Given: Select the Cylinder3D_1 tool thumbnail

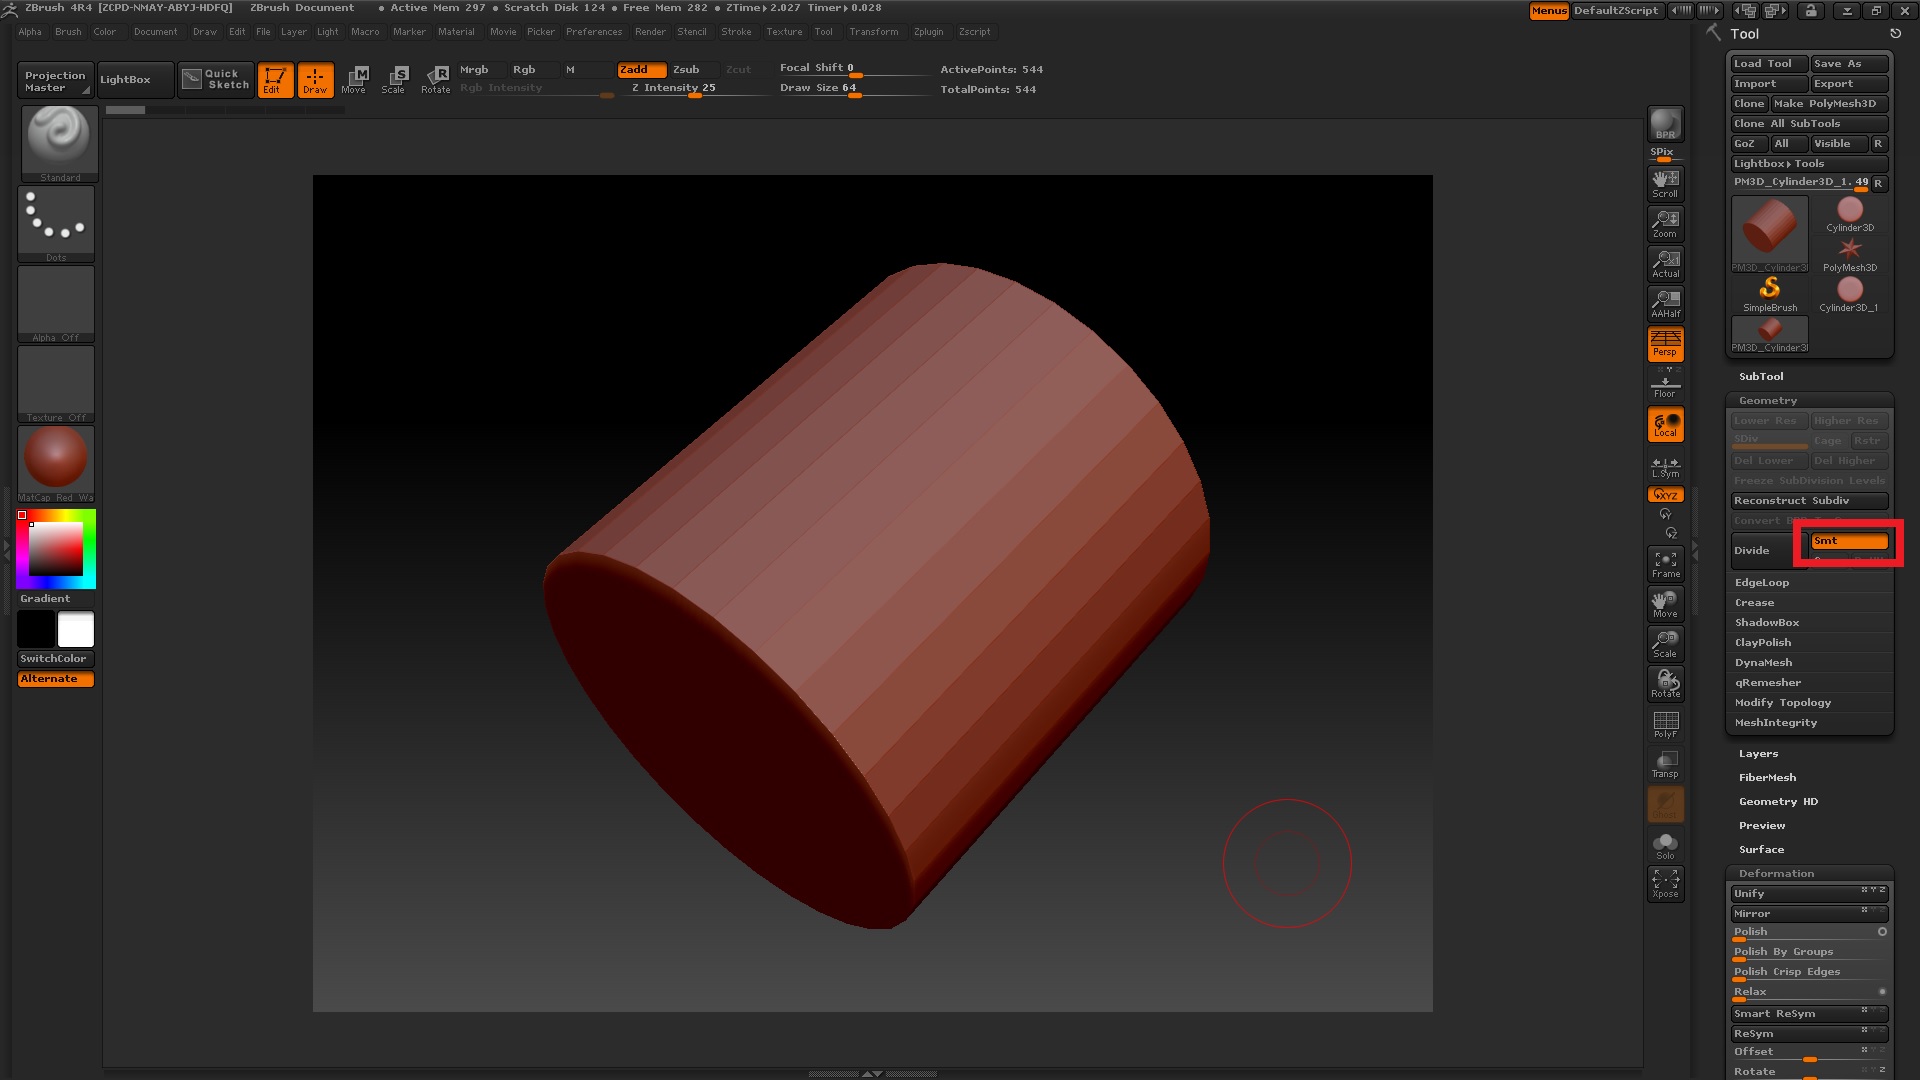Looking at the screenshot, I should click(x=1849, y=294).
